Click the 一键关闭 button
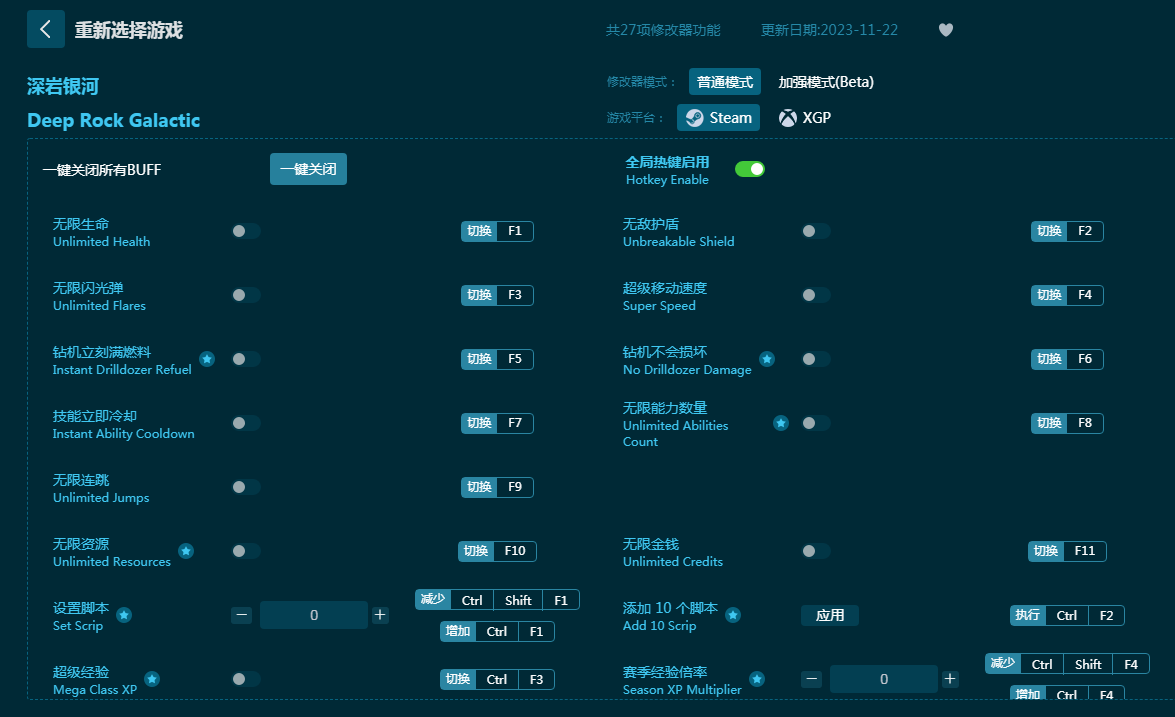This screenshot has height=717, width=1175. coord(308,169)
